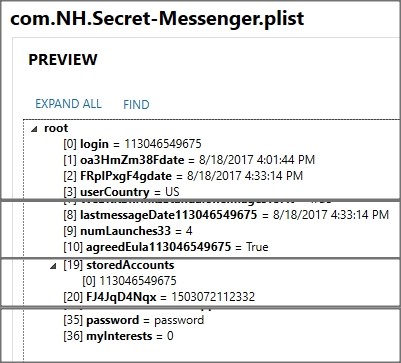Image resolution: width=401 pixels, height=363 pixels.
Task: Click the root node label
Action: coord(56,128)
